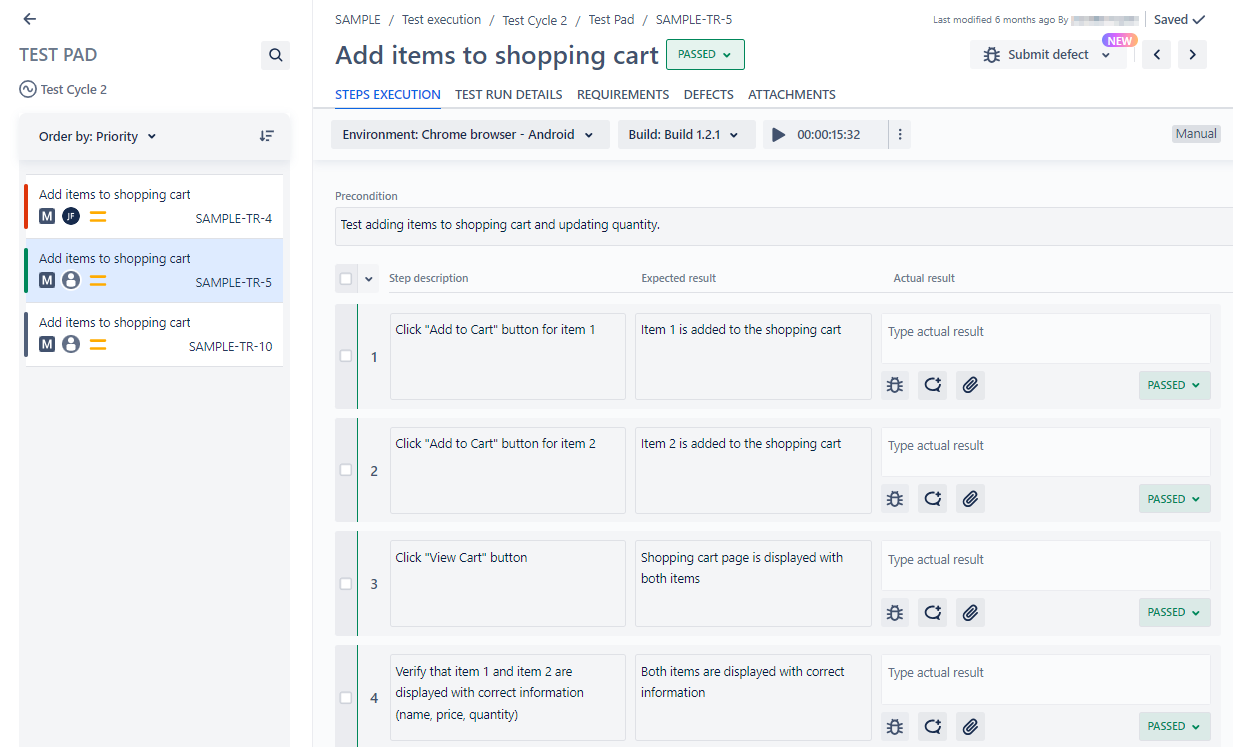Click the re-run icon for step 3
The image size is (1233, 747).
[932, 613]
